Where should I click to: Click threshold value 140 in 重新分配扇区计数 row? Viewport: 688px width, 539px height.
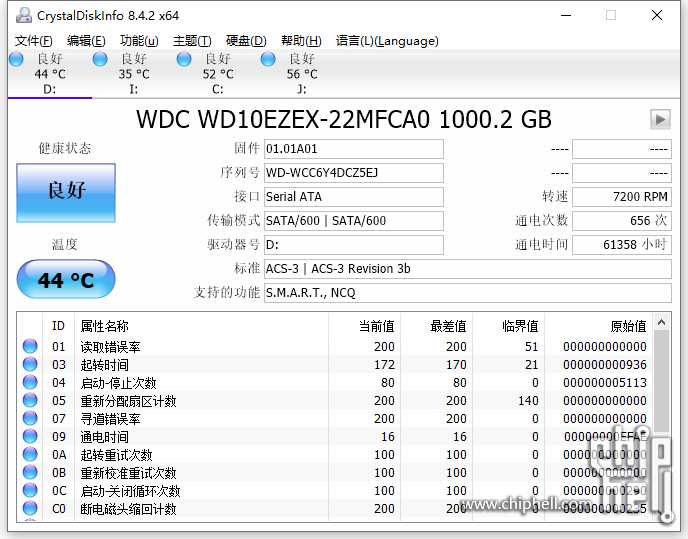point(528,401)
